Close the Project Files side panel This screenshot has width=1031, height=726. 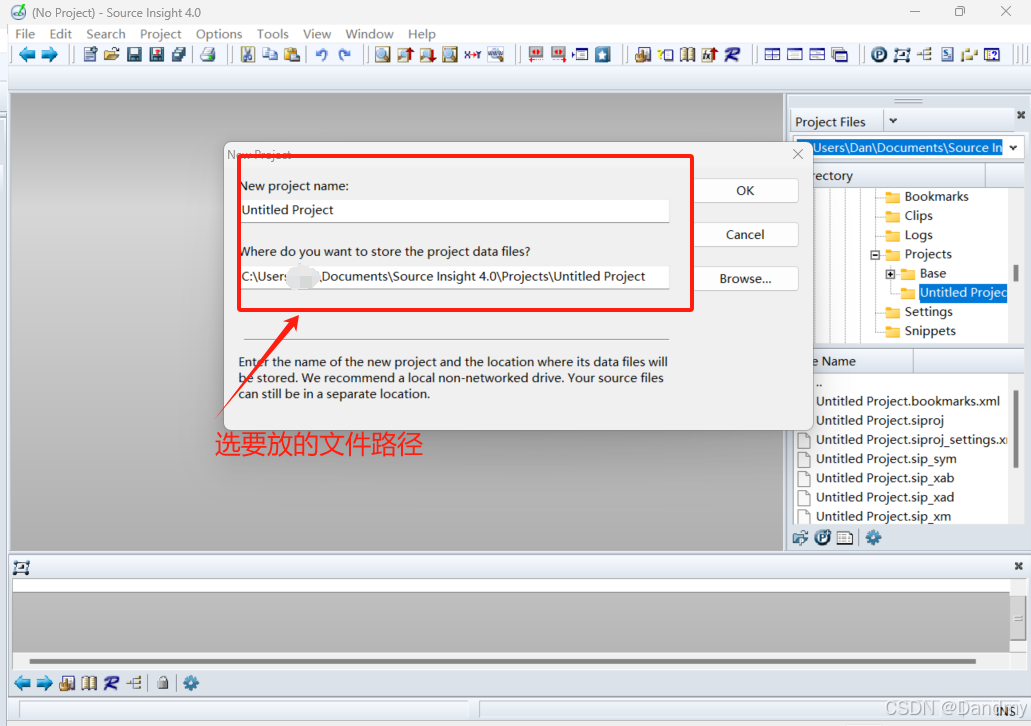(x=1020, y=114)
